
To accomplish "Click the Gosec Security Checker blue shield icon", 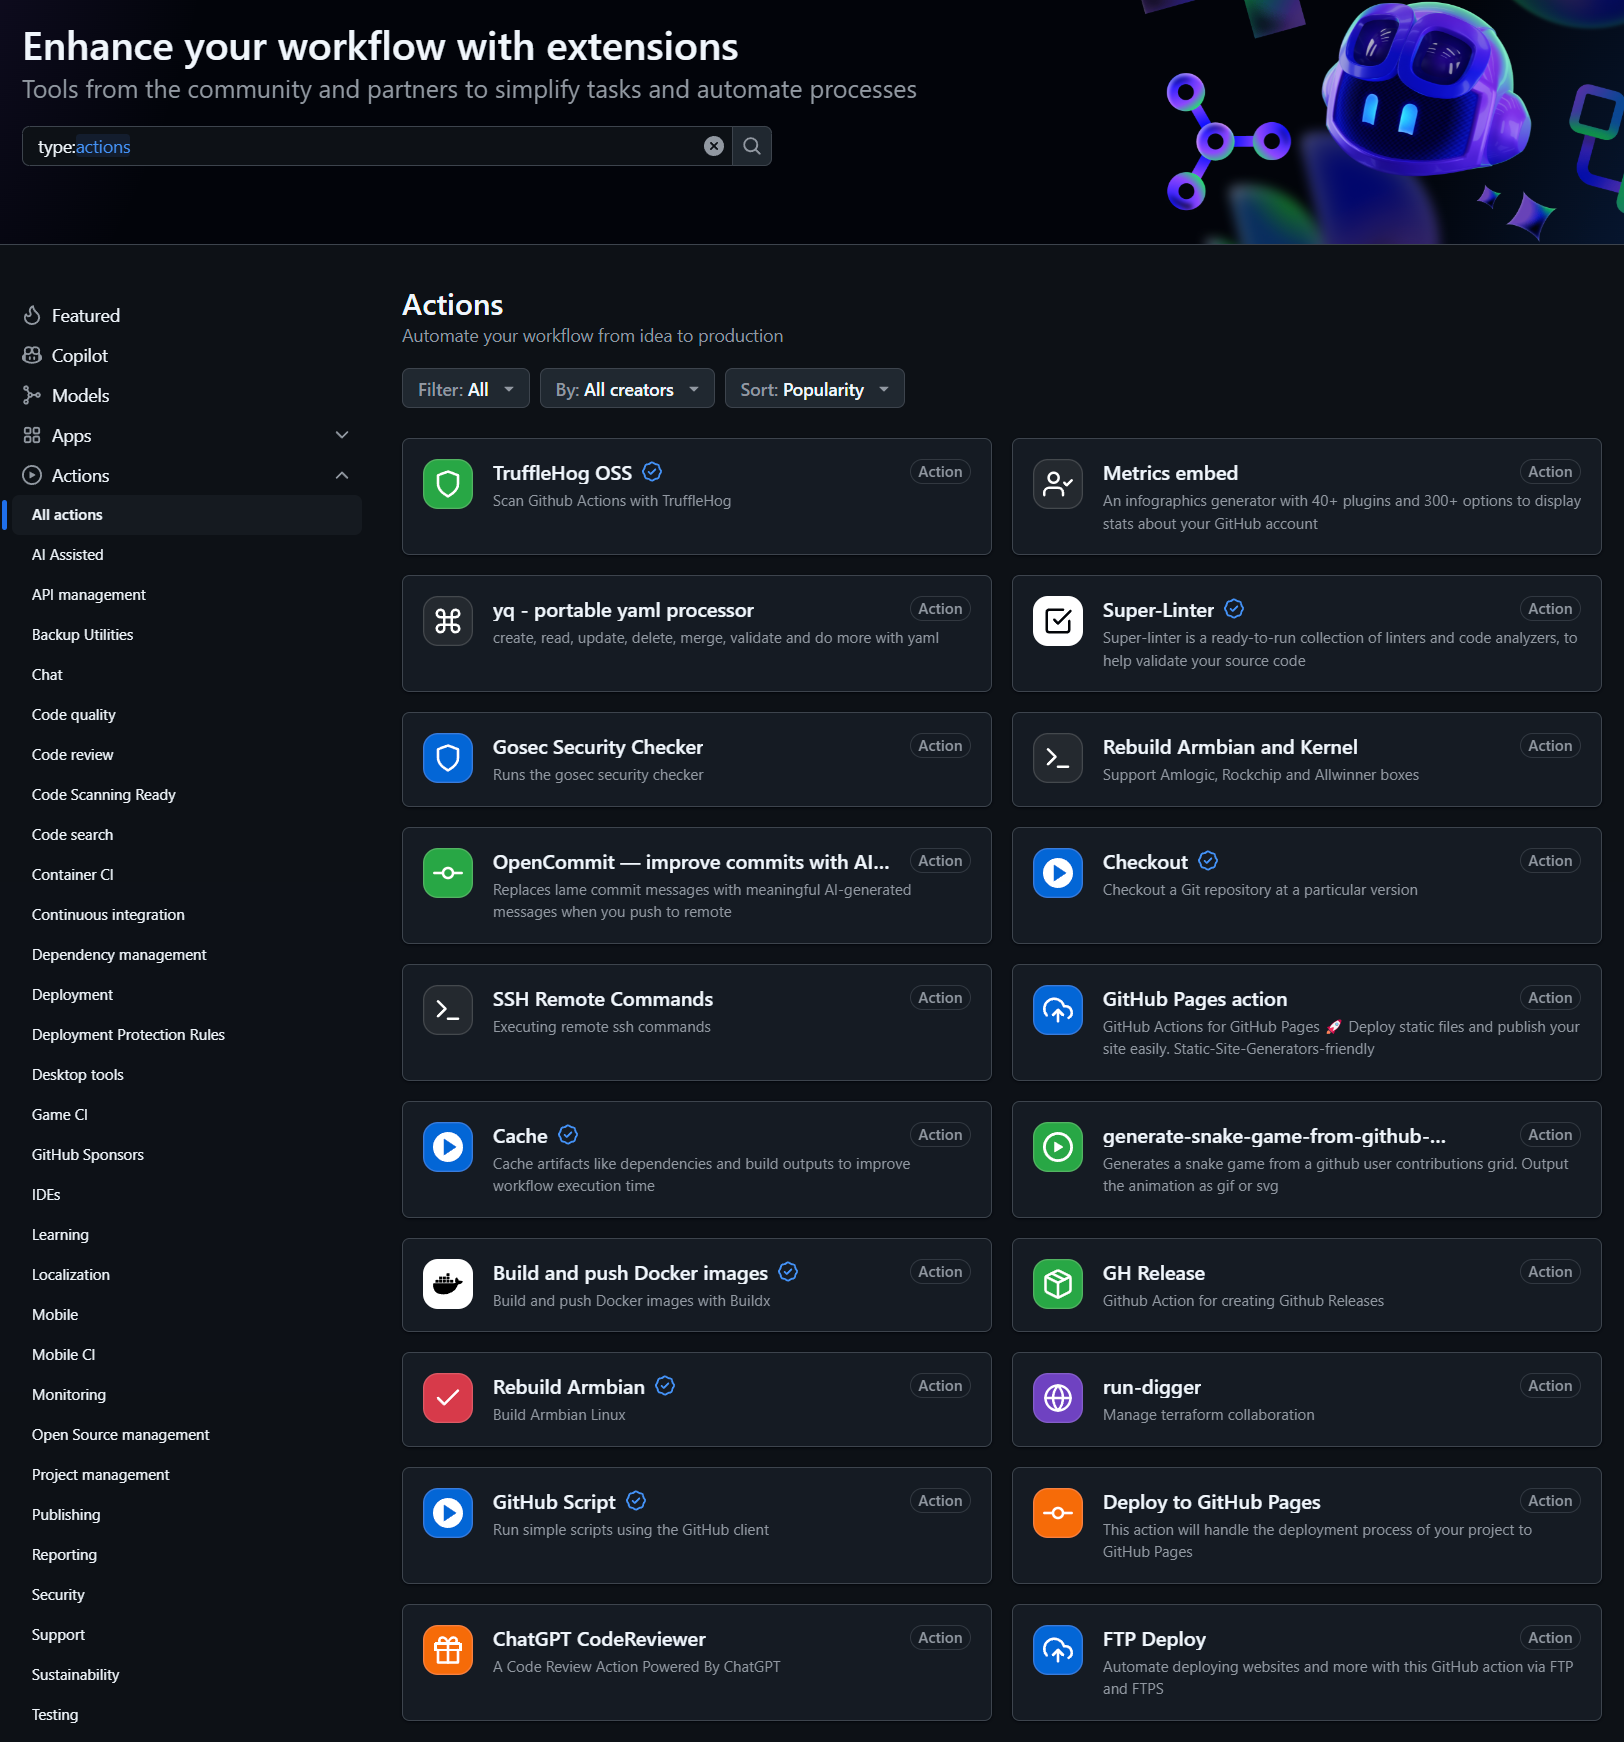I will pyautogui.click(x=448, y=758).
